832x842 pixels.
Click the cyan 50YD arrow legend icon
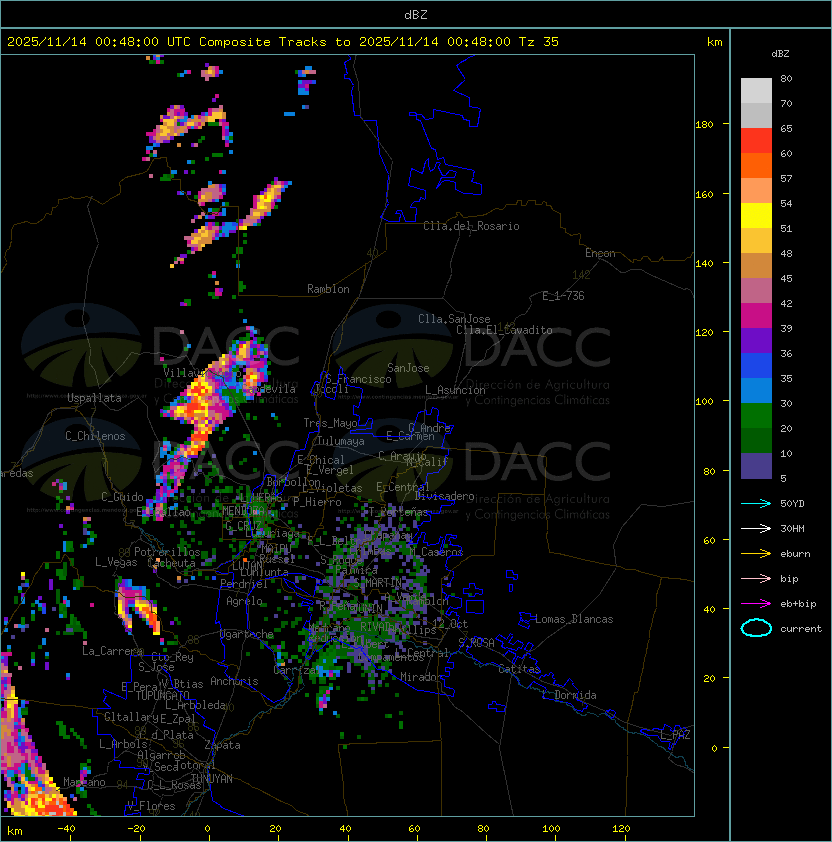click(x=756, y=504)
